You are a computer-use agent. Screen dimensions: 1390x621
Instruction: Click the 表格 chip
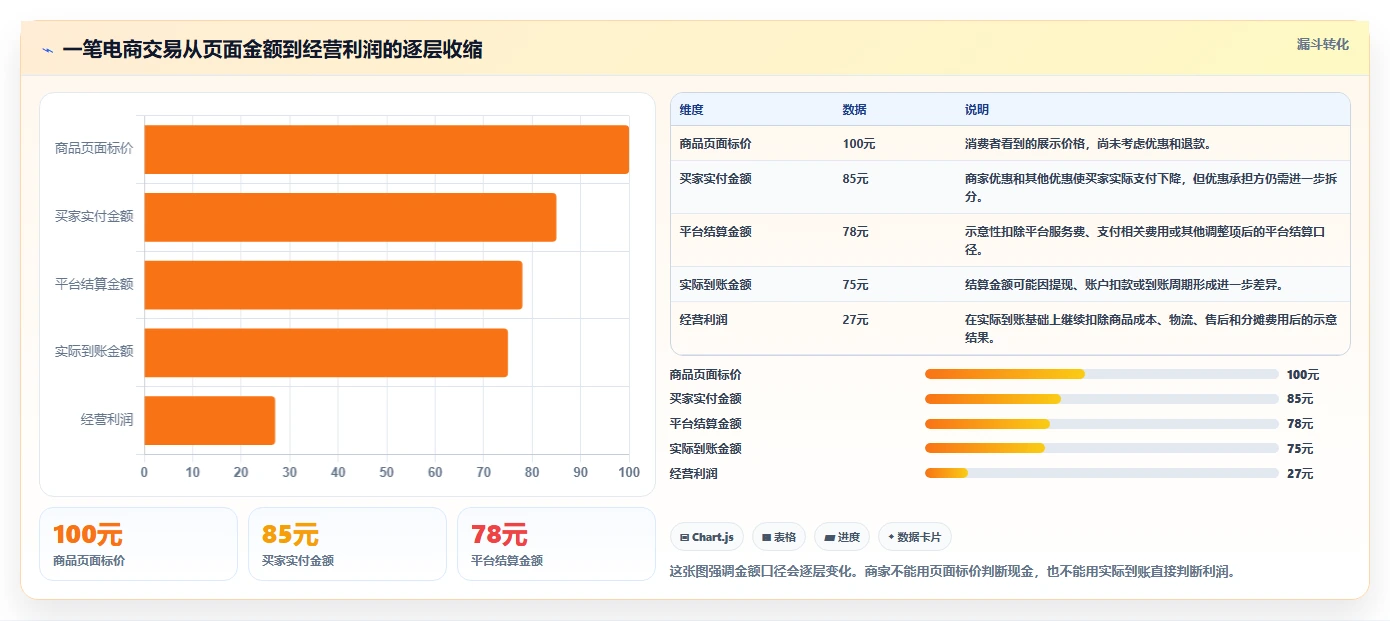(779, 537)
